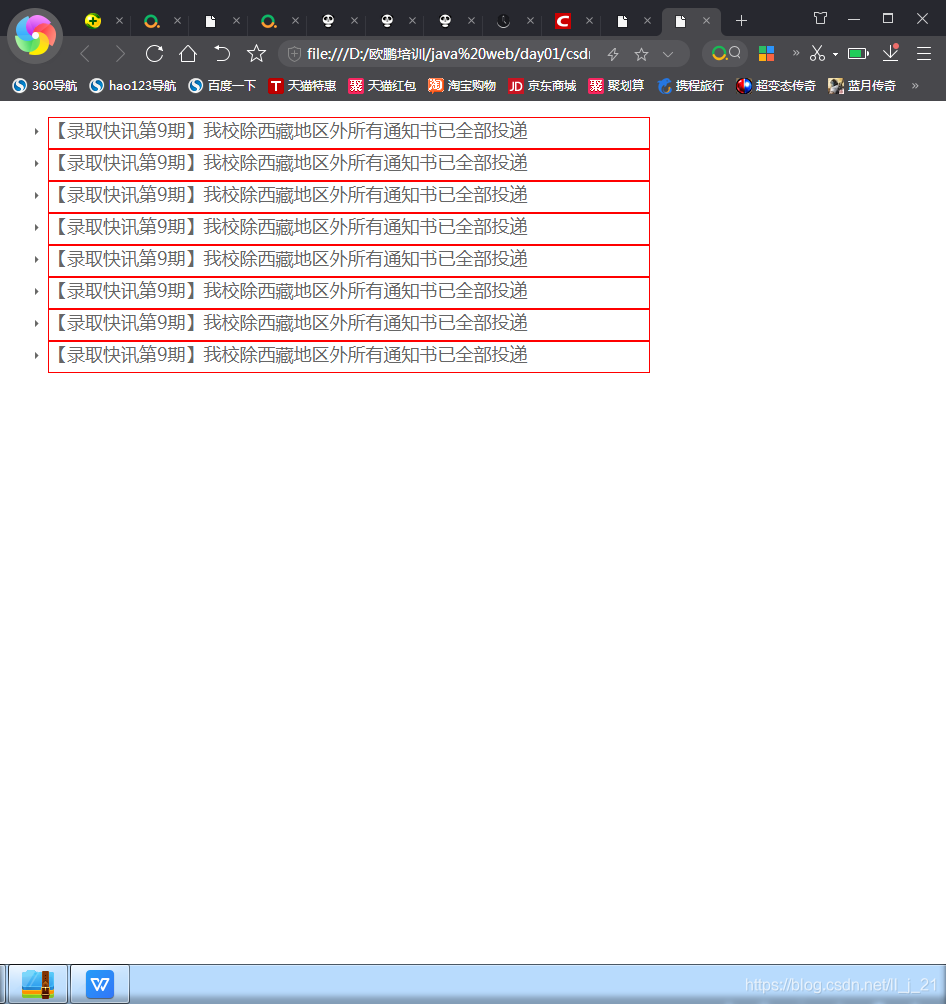The image size is (946, 1004).
Task: Open screenshot tool dropdown arrow
Action: (x=835, y=55)
